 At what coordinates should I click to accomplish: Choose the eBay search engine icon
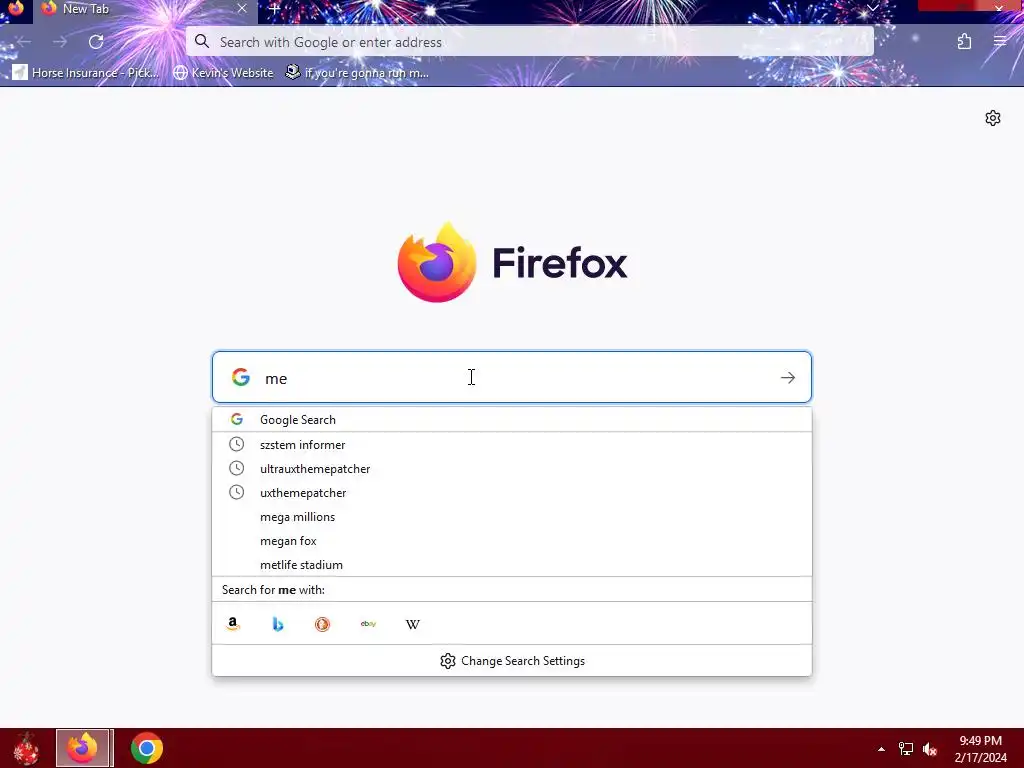[x=368, y=624]
